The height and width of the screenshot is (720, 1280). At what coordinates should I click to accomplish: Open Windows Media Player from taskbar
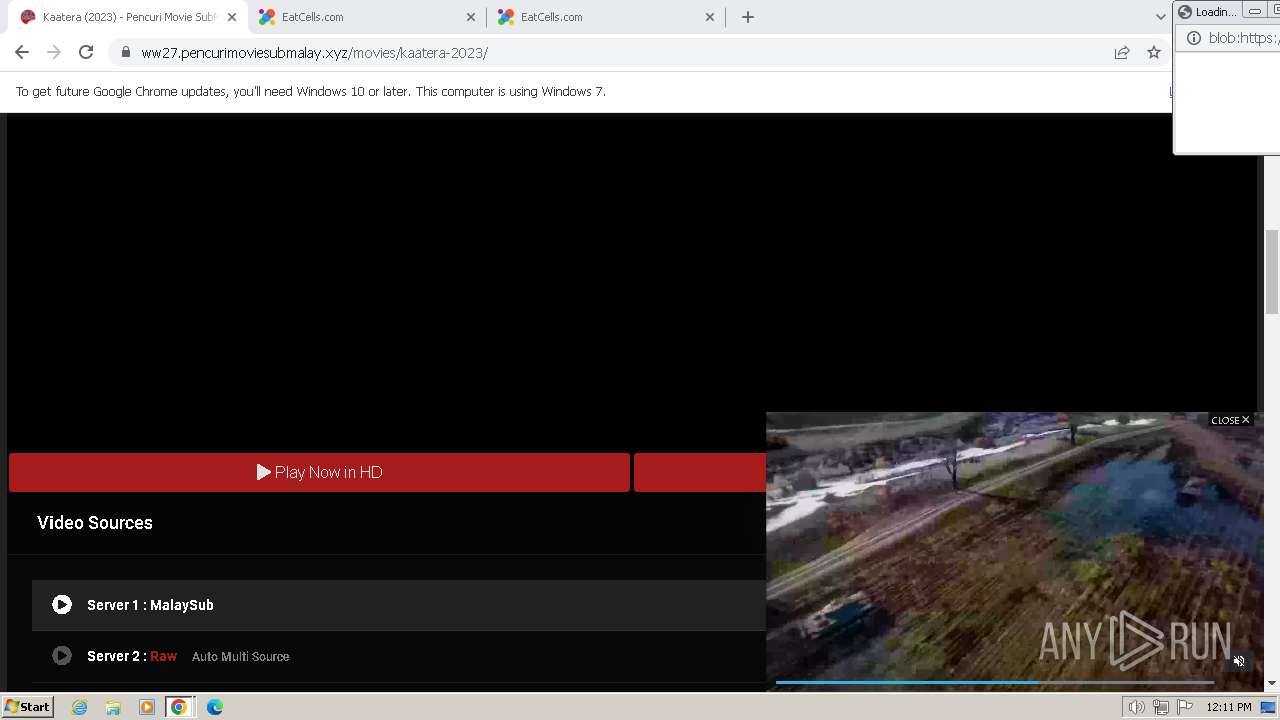click(146, 707)
